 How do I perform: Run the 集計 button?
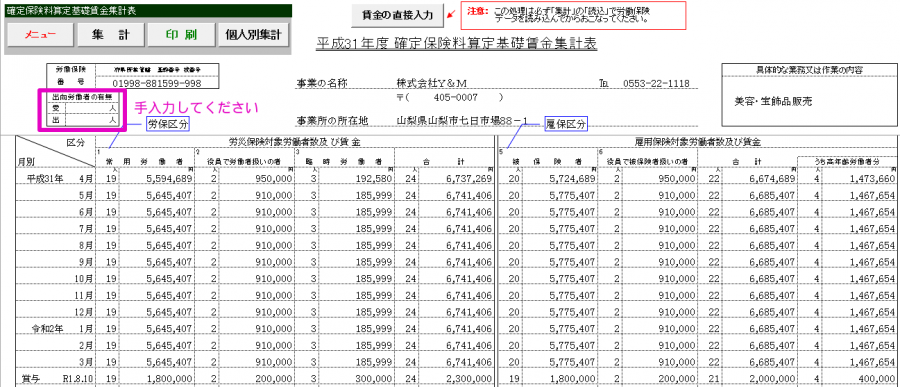tap(110, 35)
